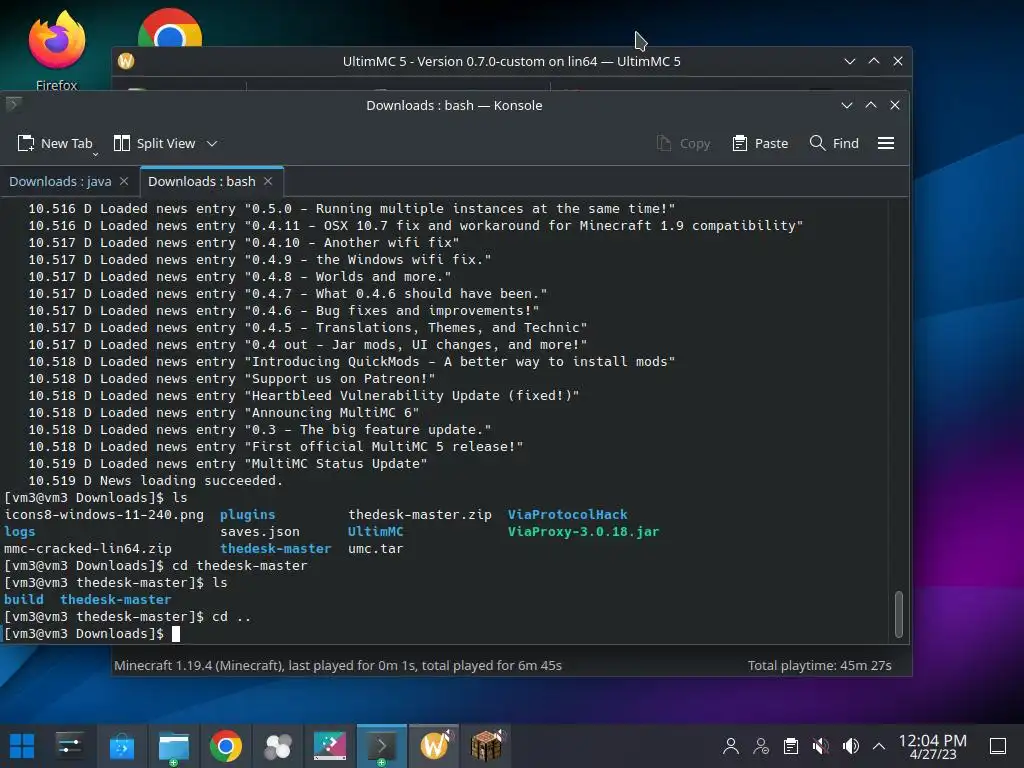Image resolution: width=1024 pixels, height=768 pixels.
Task: Launch Chrome from the taskbar
Action: [225, 746]
